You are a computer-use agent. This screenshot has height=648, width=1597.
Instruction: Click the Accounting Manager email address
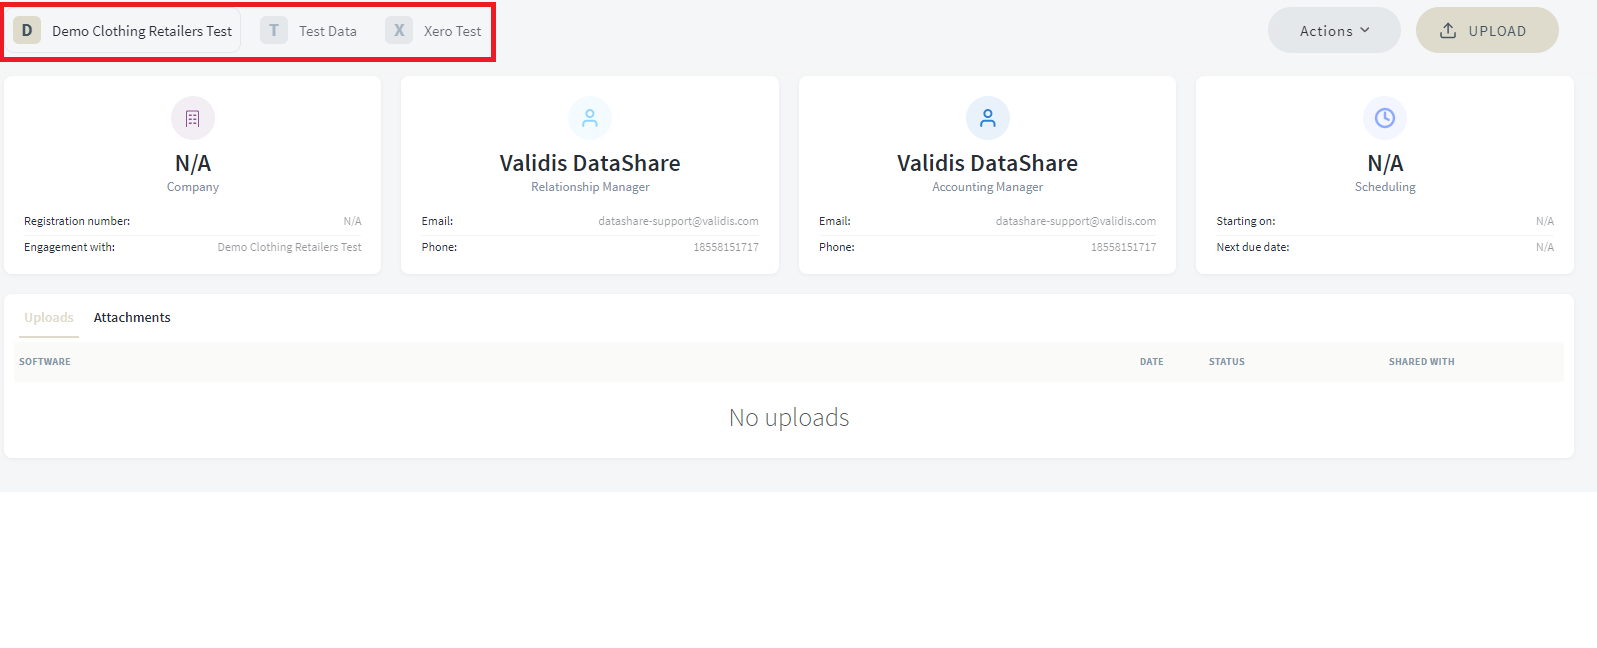point(1076,221)
